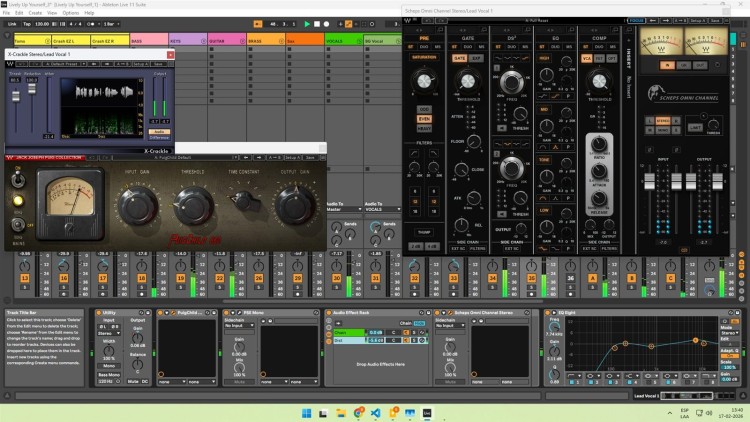This screenshot has height=422, width=750.
Task: Arm recording with the Record button
Action: [x=326, y=24]
